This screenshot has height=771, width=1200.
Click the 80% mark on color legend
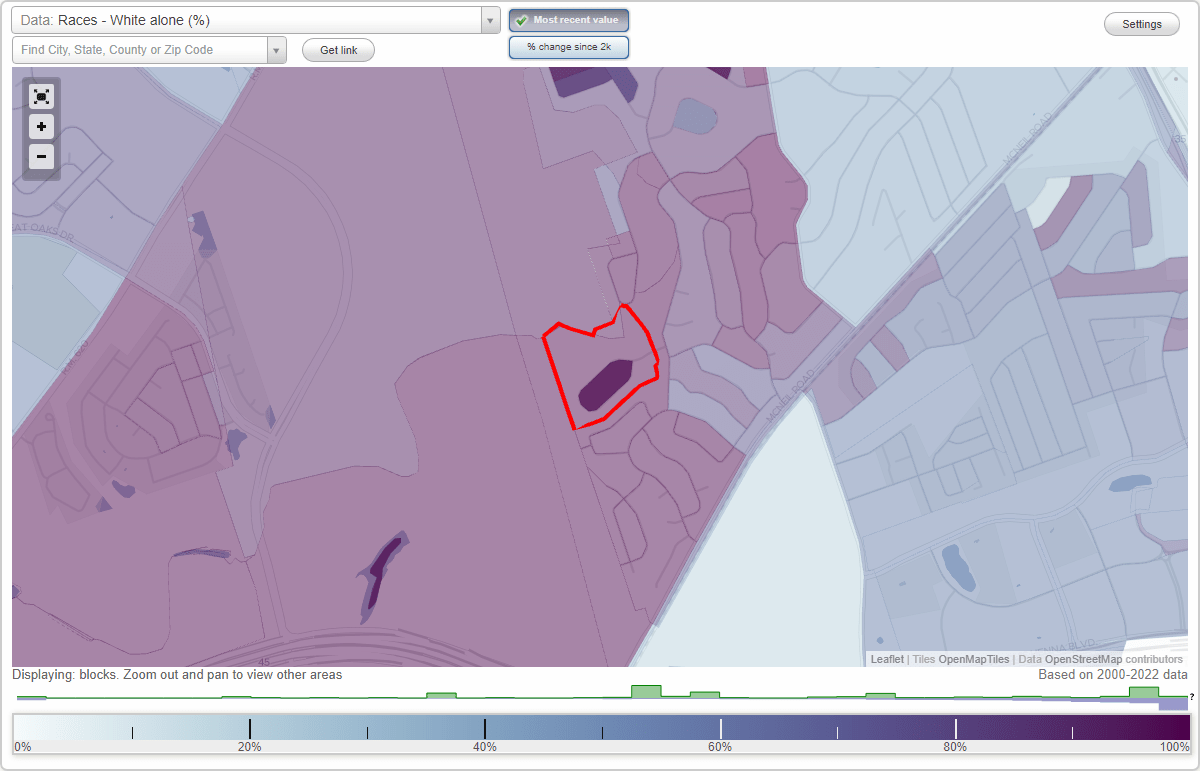955,746
